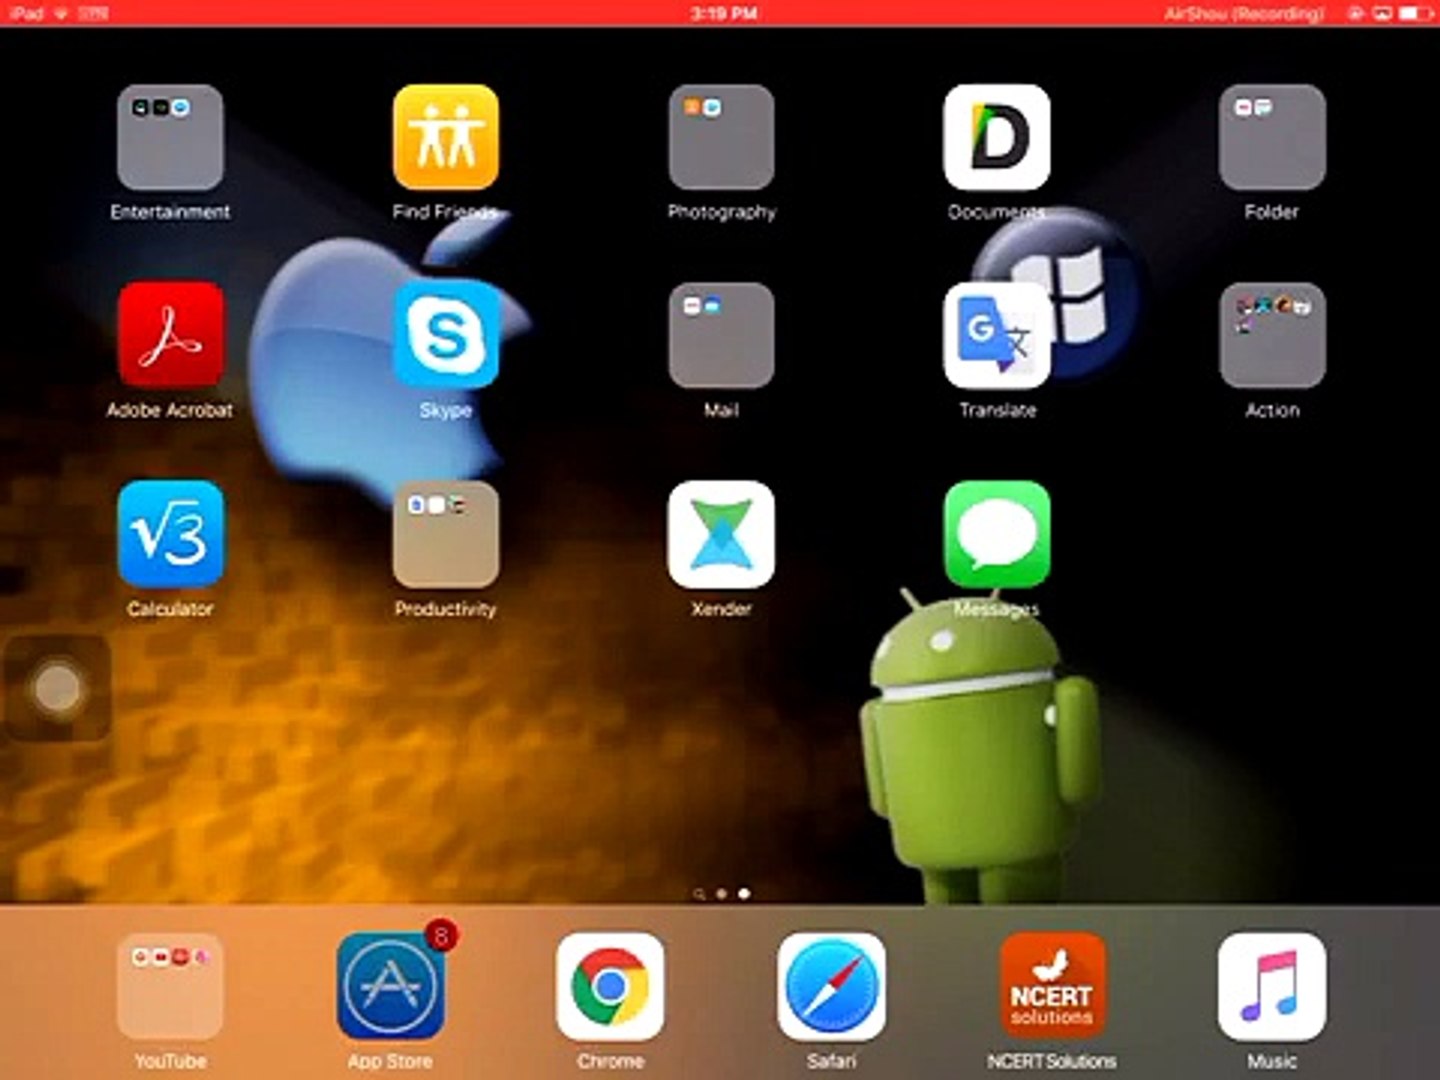This screenshot has height=1080, width=1440.
Task: Tap the 3:19 PM clock in status bar
Action: [x=724, y=13]
